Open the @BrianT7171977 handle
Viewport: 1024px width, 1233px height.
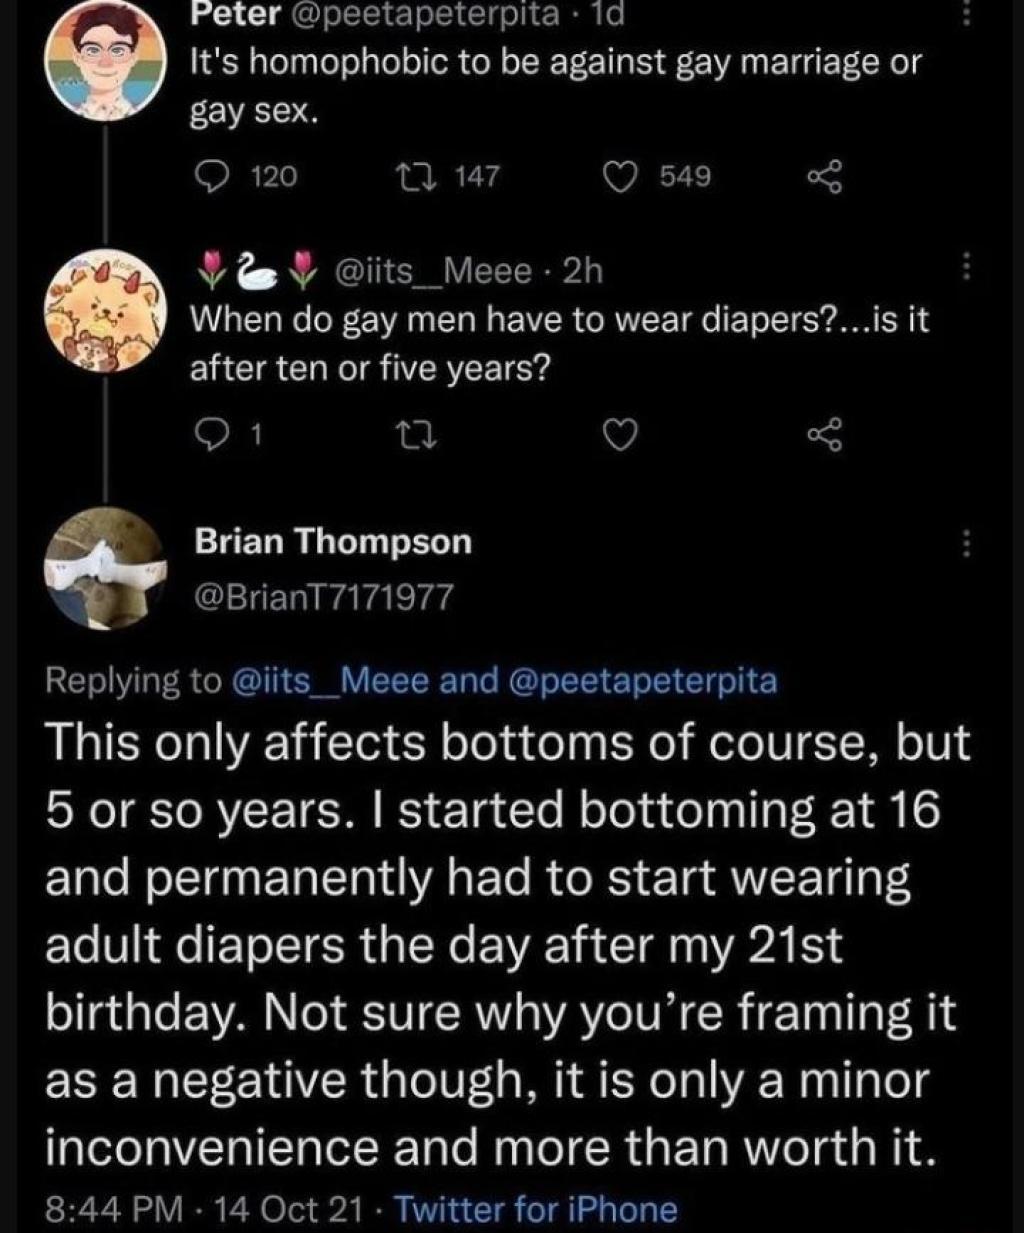(324, 597)
